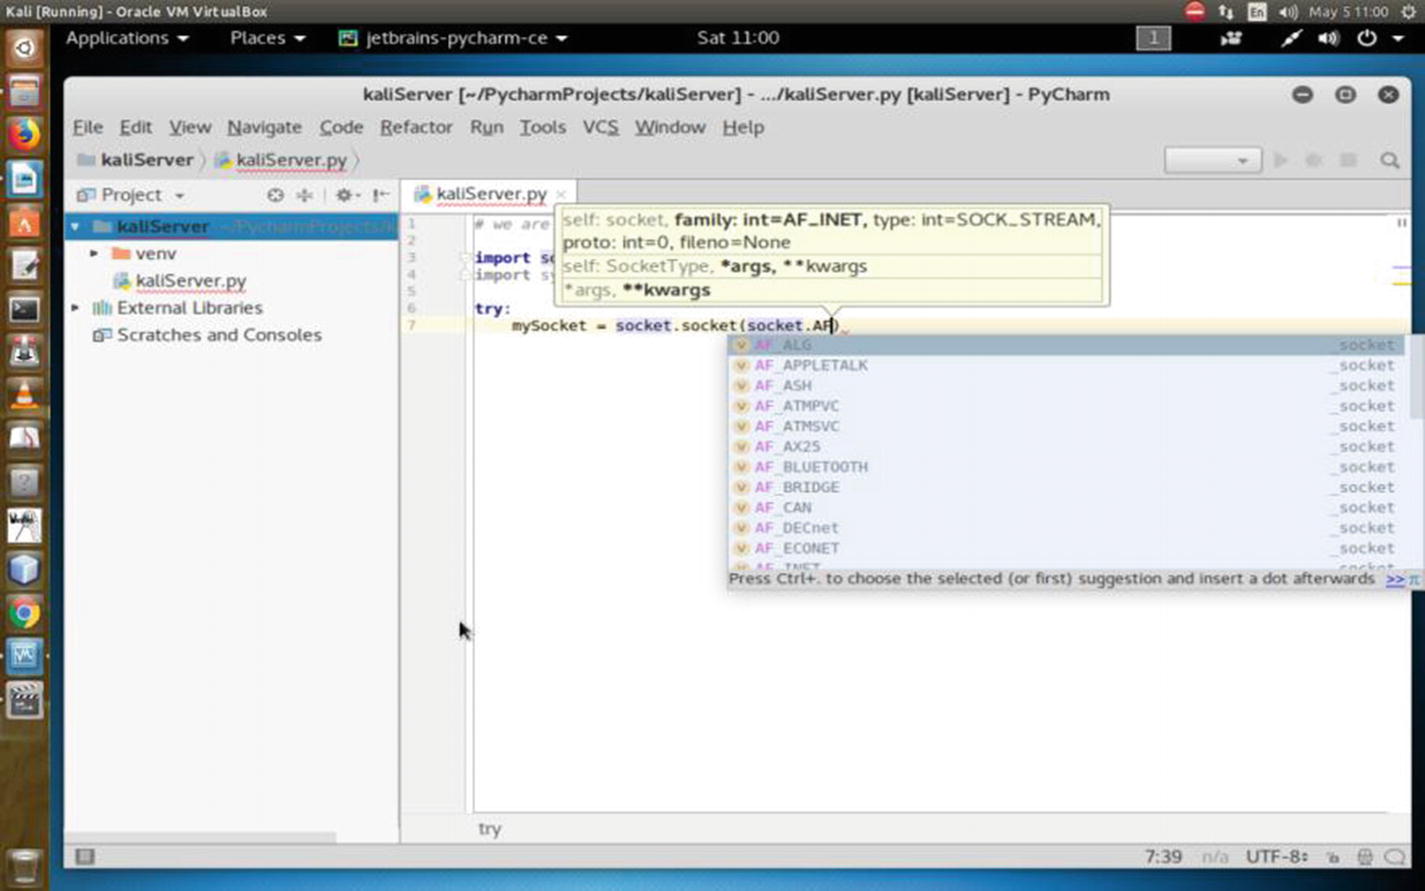The height and width of the screenshot is (891, 1425).
Task: Click the Ubuntu Dash home icon
Action: tap(24, 47)
